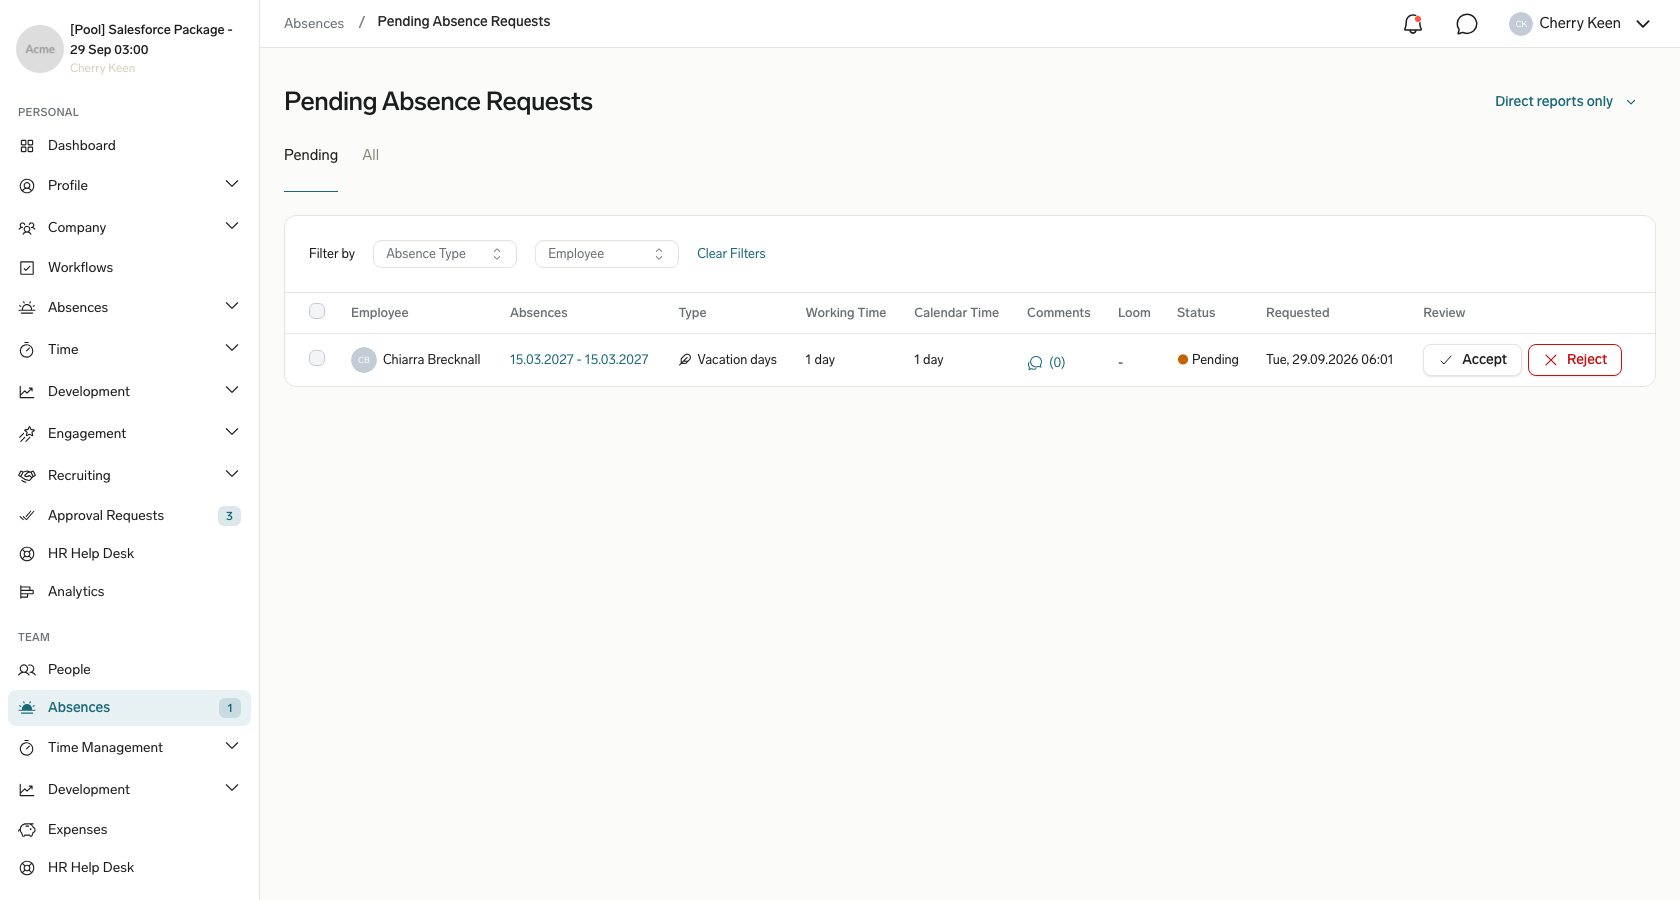Click the Clear Filters link
1680x900 pixels.
tap(731, 254)
